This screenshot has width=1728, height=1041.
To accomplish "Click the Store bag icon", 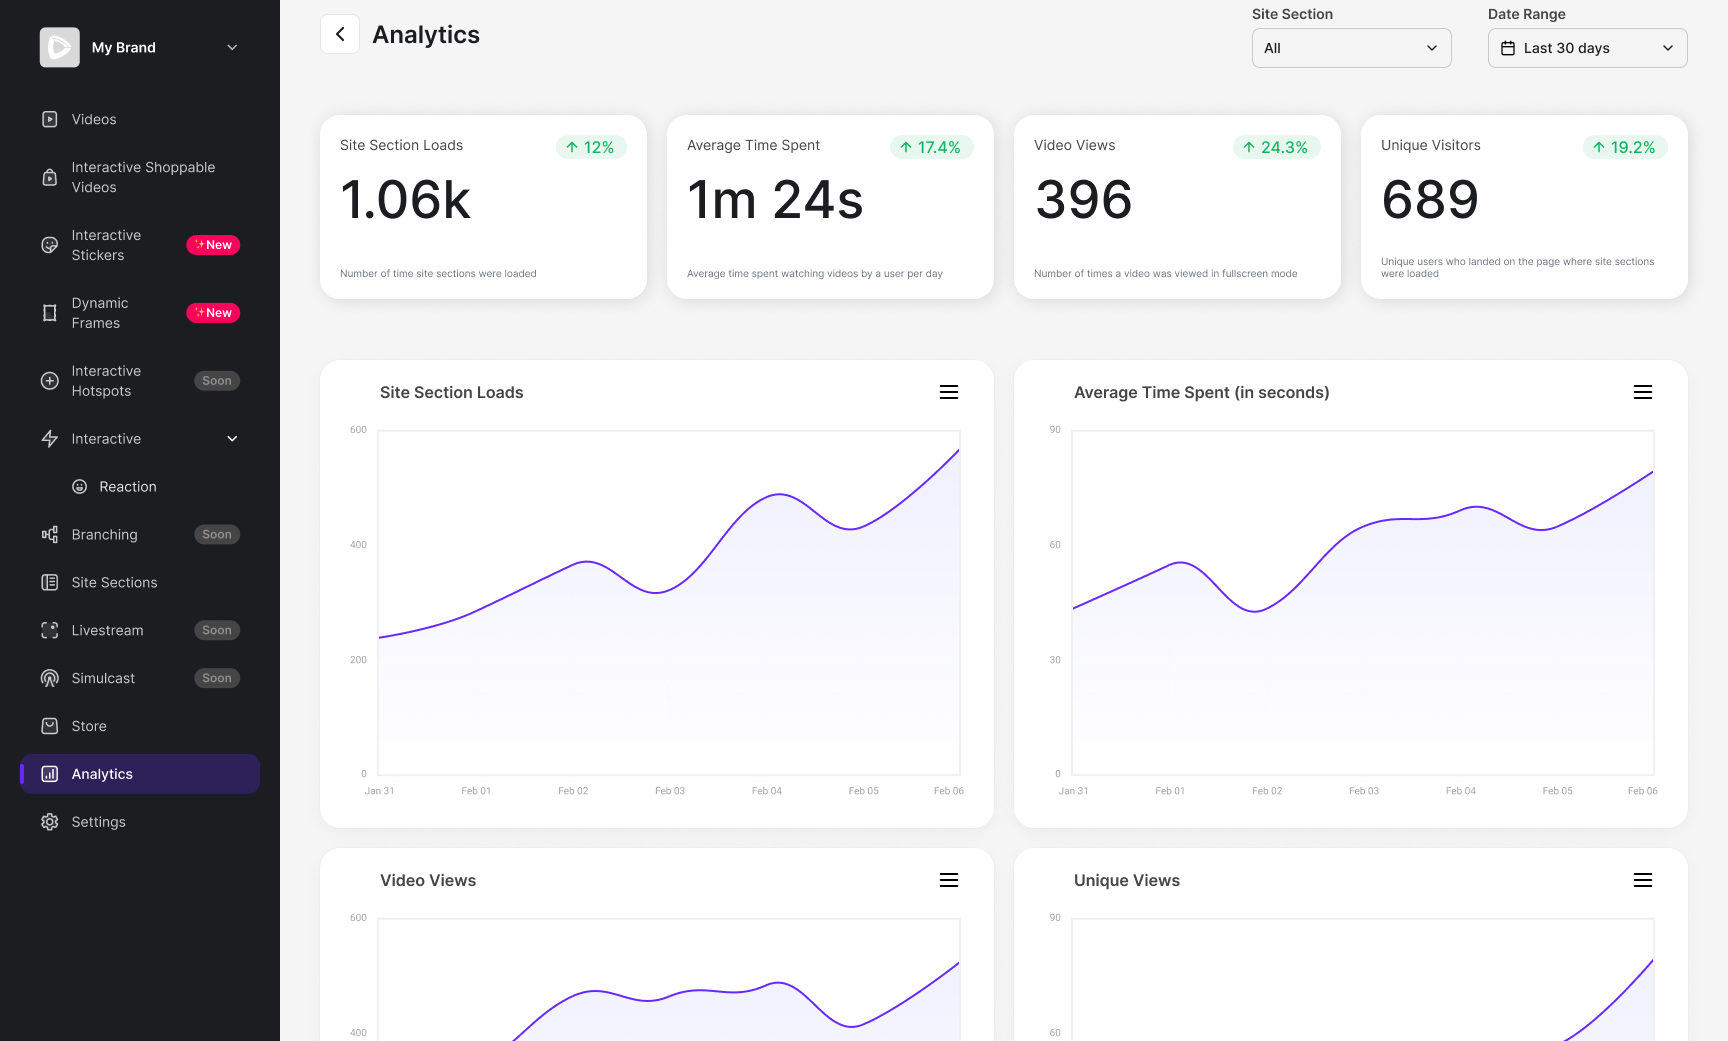I will 50,726.
